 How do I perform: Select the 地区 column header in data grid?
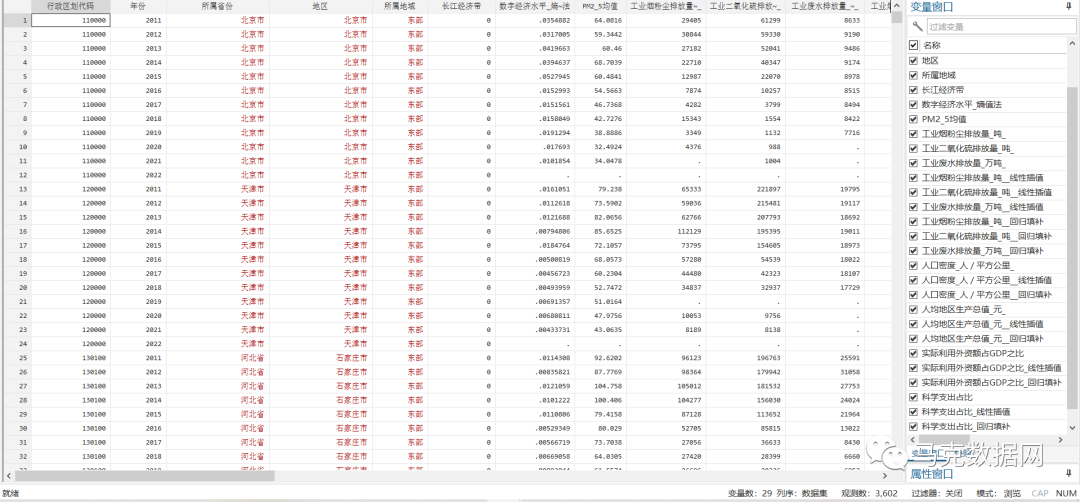point(320,6)
